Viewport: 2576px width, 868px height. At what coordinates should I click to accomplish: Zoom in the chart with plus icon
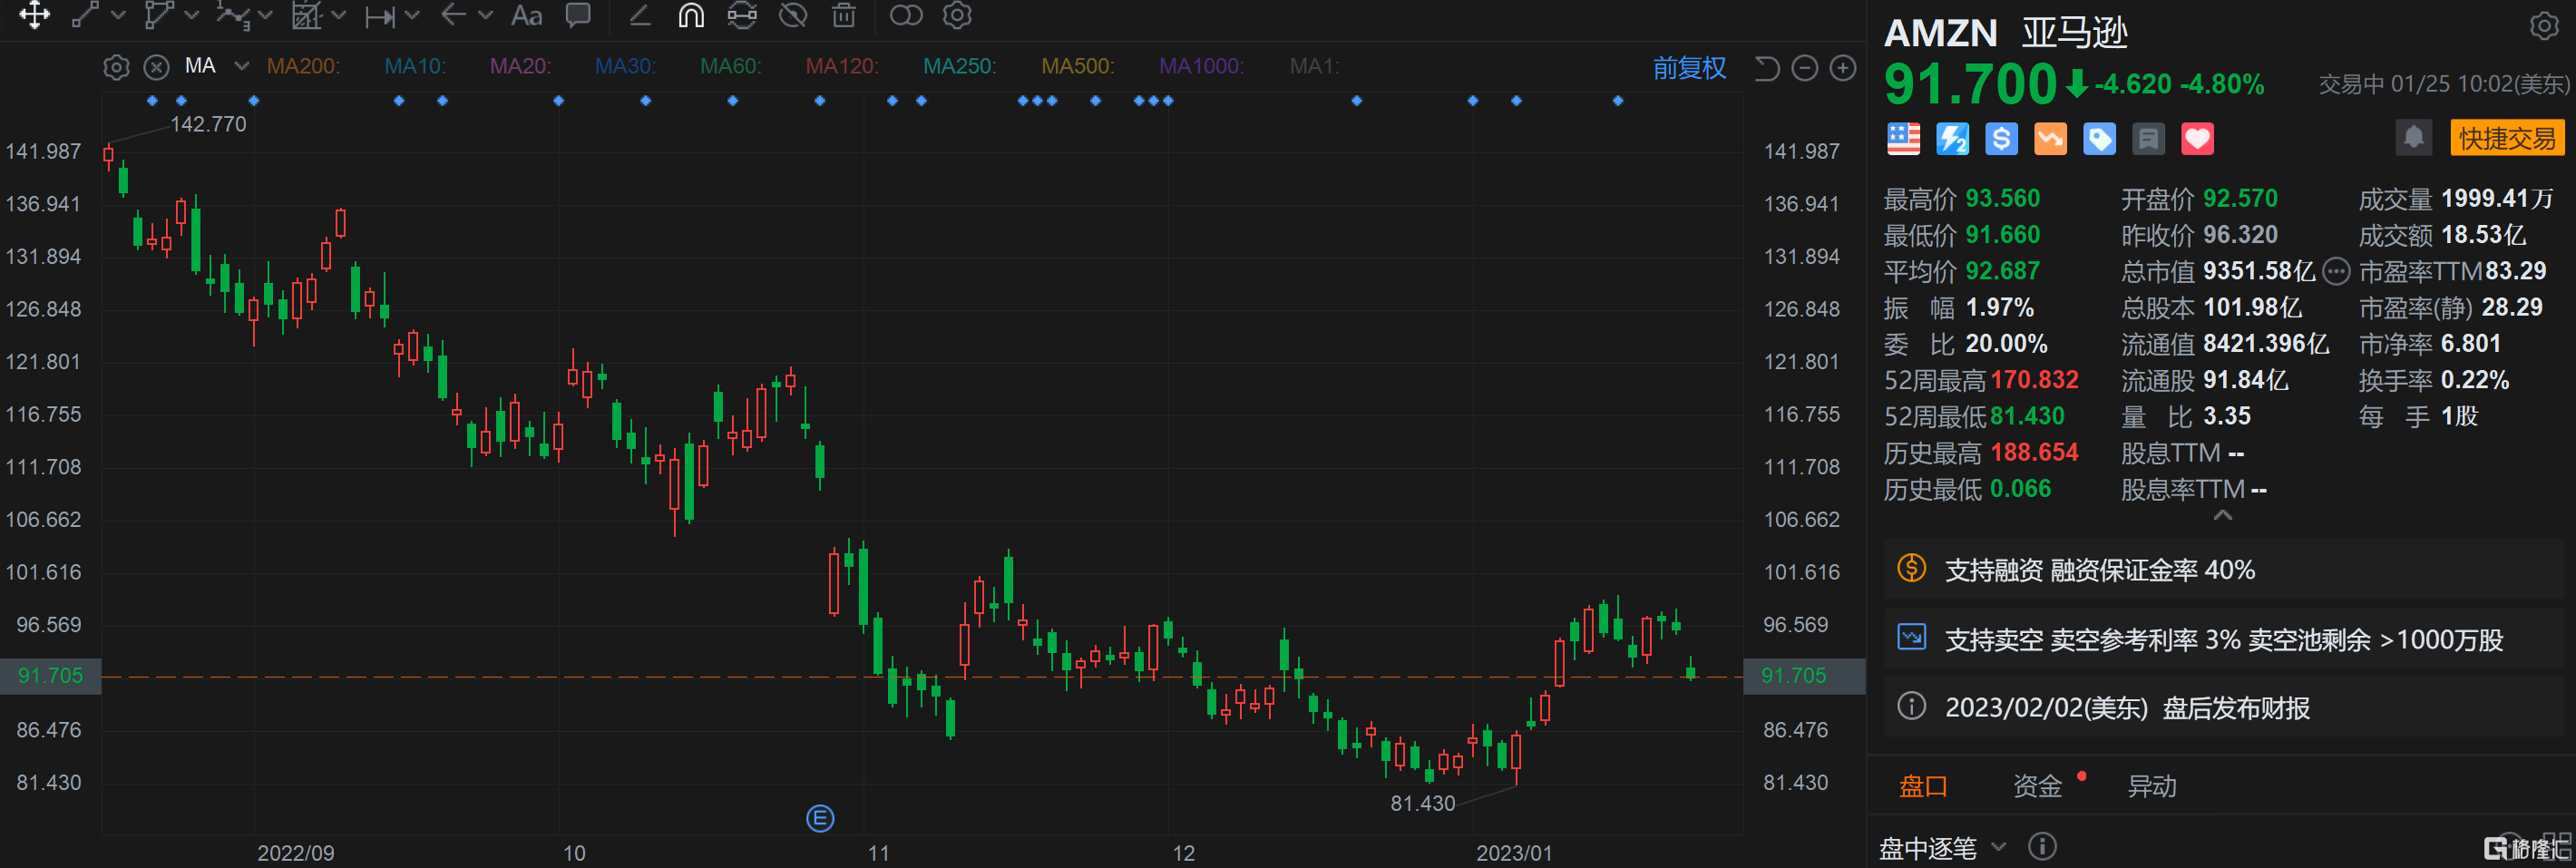1843,68
